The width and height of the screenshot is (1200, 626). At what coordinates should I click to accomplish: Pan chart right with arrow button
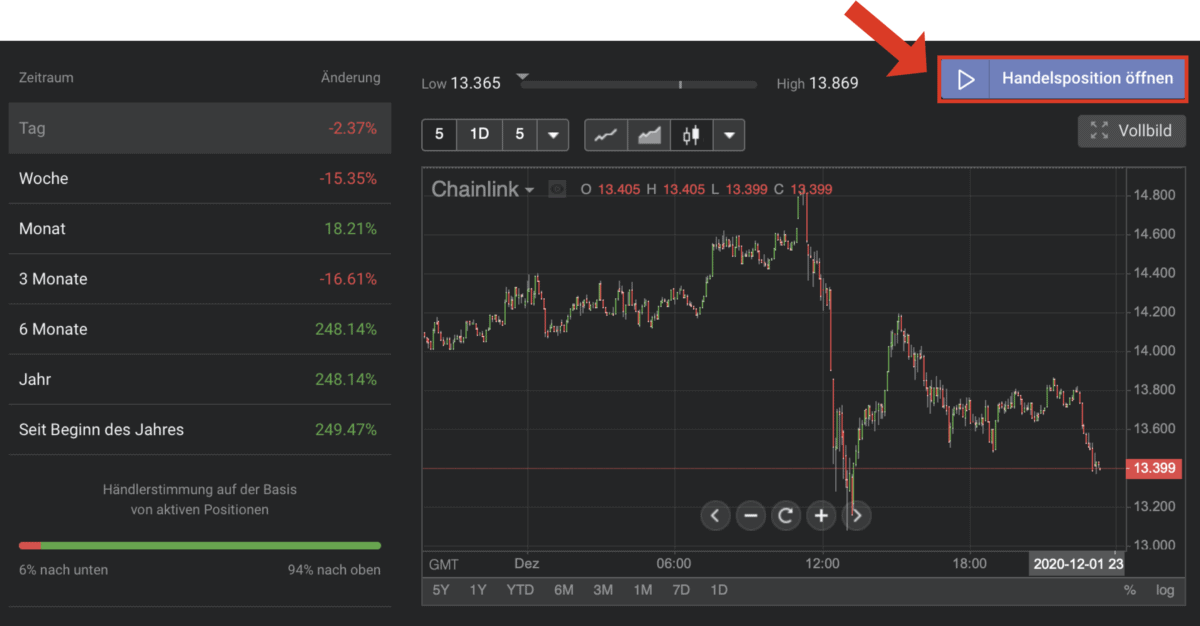[x=857, y=516]
